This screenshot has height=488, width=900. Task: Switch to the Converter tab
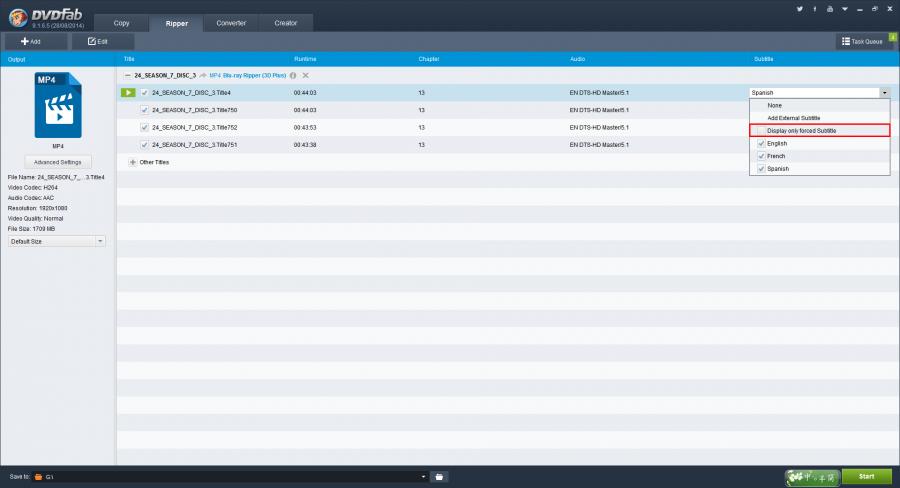(x=231, y=23)
